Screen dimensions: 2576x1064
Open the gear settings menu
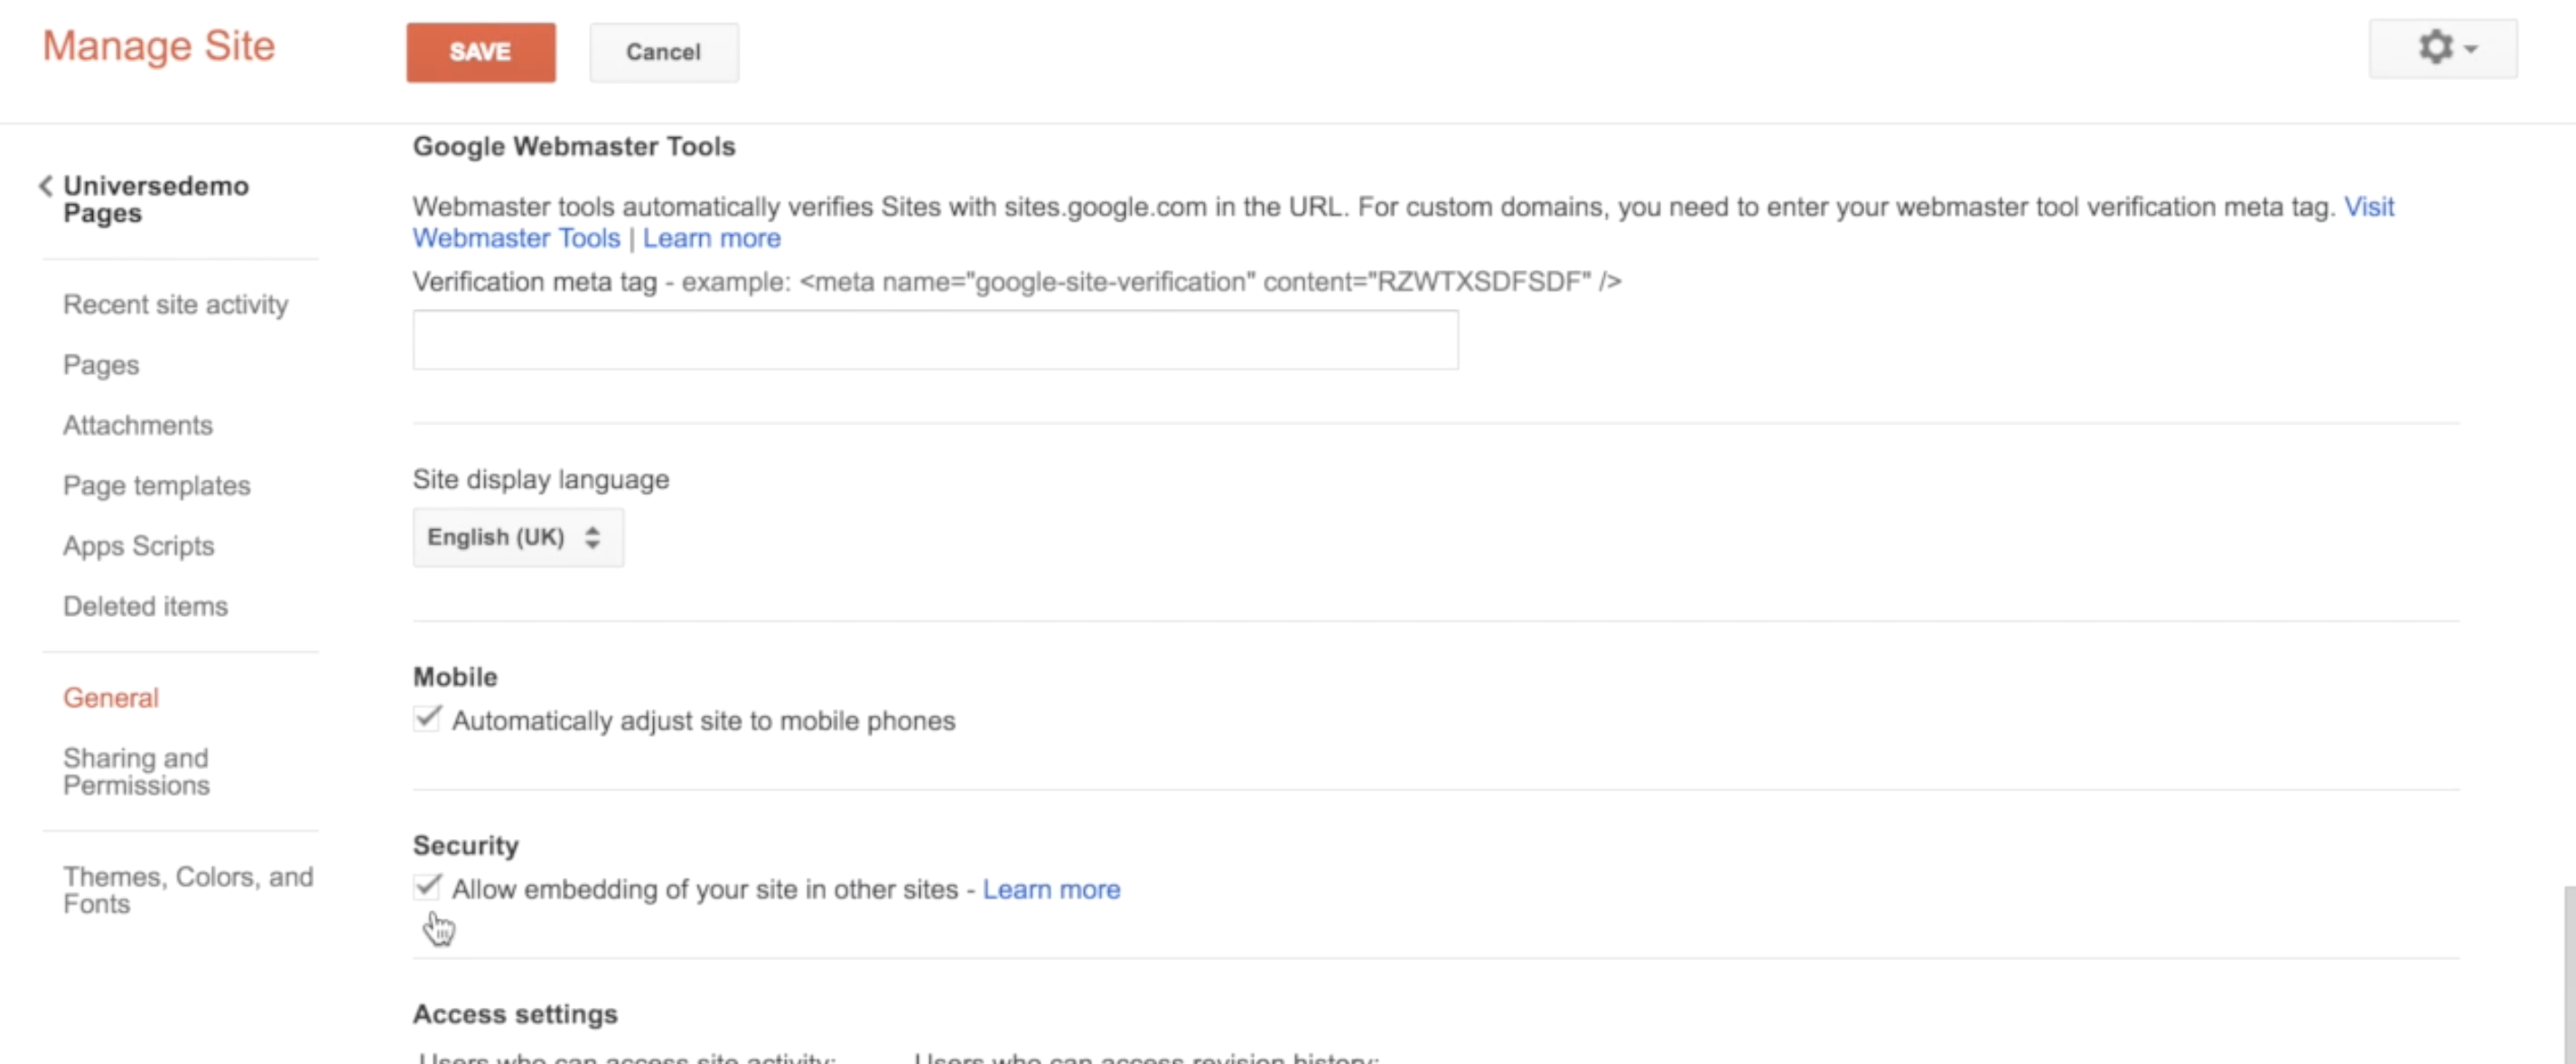[2436, 48]
